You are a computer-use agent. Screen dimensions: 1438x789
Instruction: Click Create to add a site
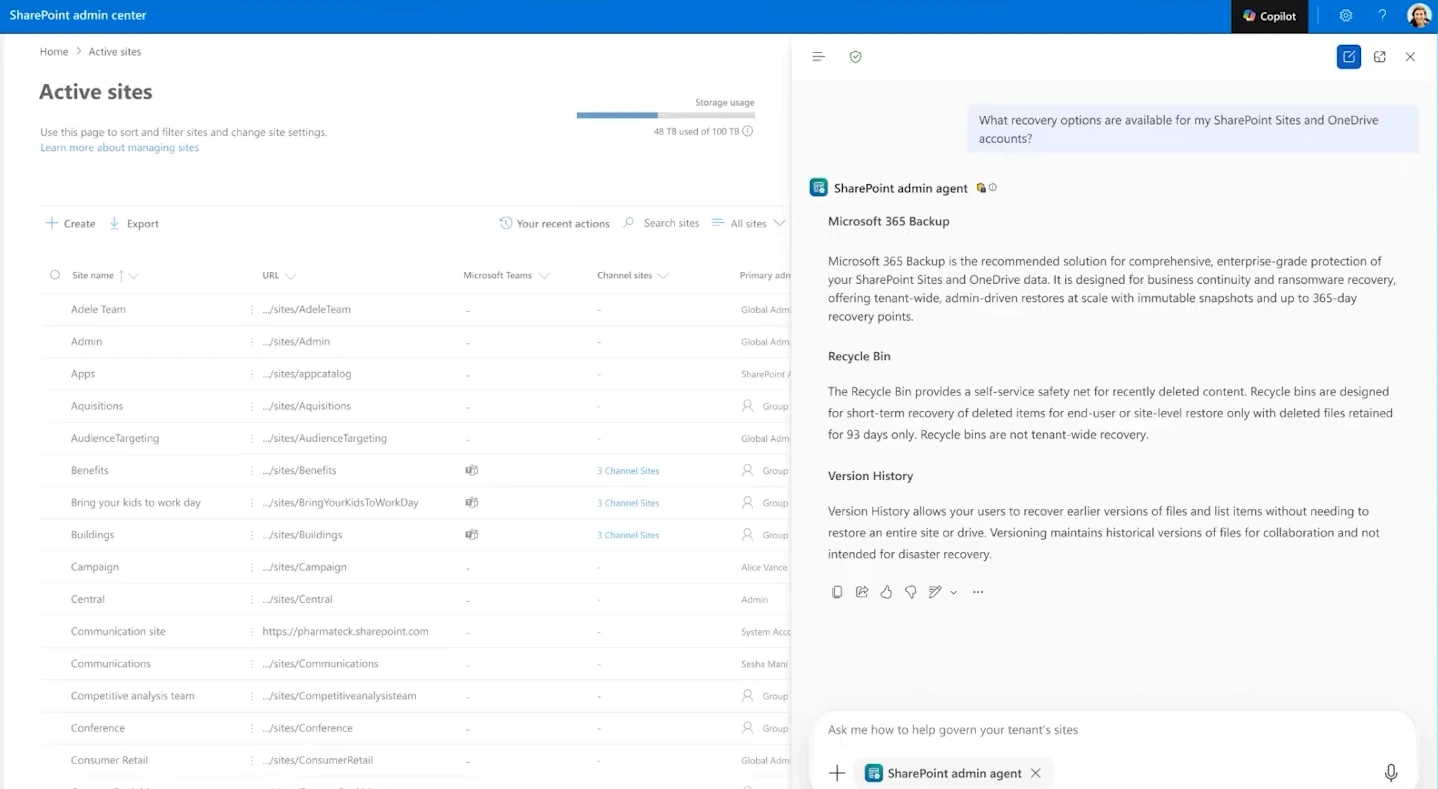pyautogui.click(x=70, y=223)
